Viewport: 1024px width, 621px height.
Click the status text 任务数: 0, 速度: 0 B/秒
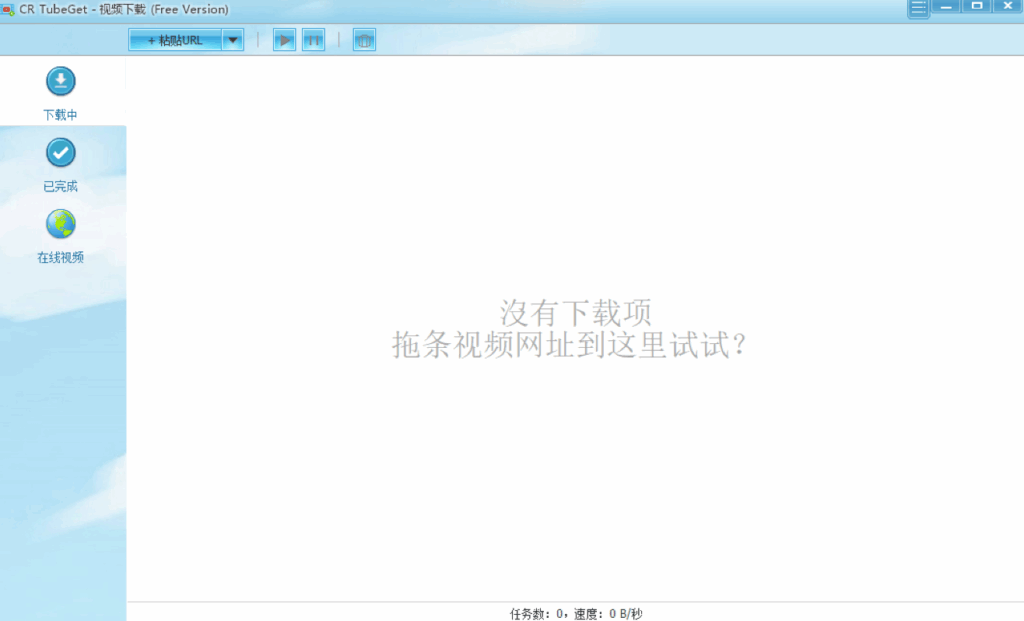(x=576, y=614)
